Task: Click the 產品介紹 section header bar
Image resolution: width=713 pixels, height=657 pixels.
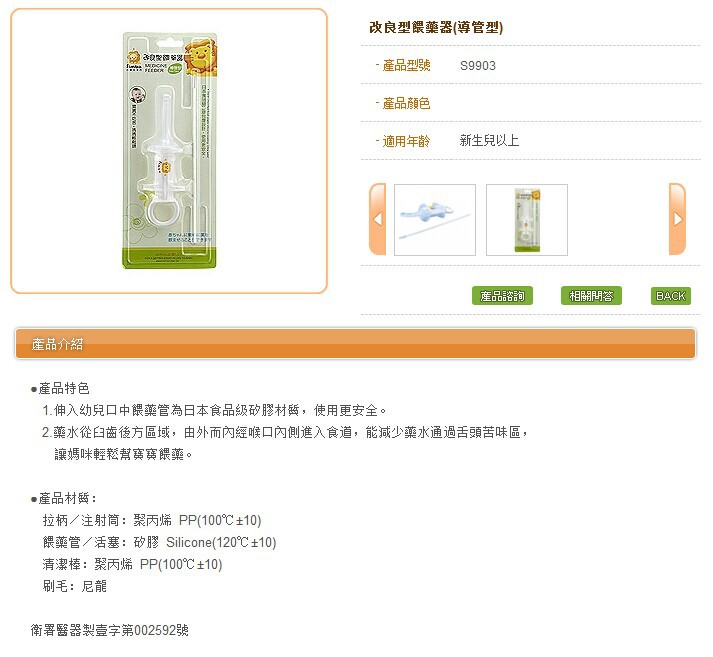Action: pyautogui.click(x=355, y=344)
